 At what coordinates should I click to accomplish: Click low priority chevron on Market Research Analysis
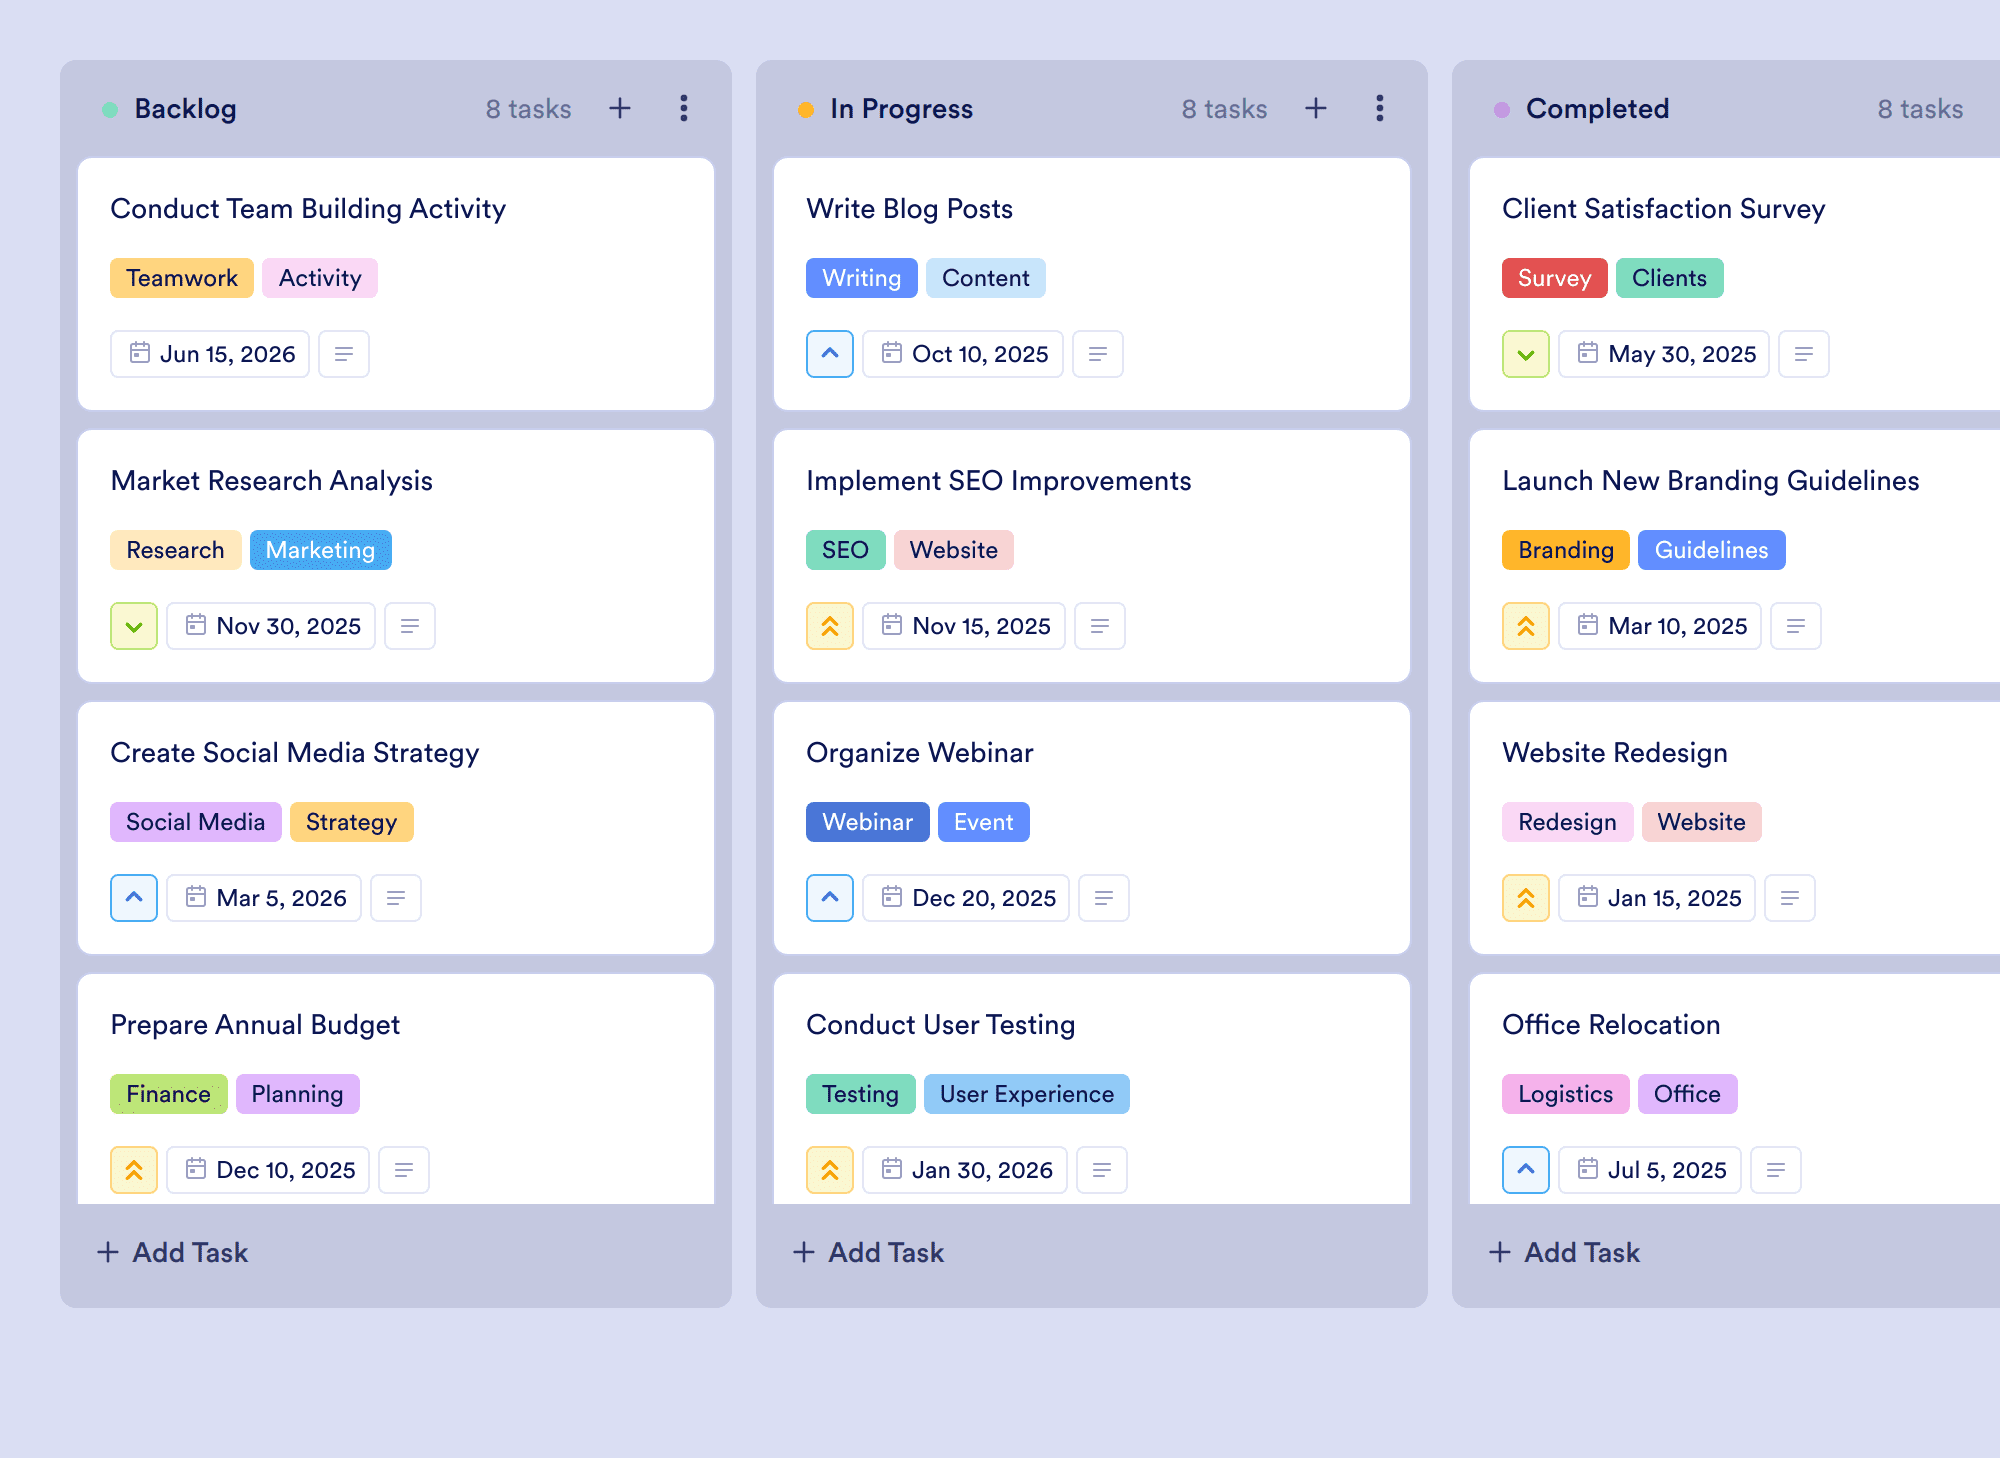134,626
